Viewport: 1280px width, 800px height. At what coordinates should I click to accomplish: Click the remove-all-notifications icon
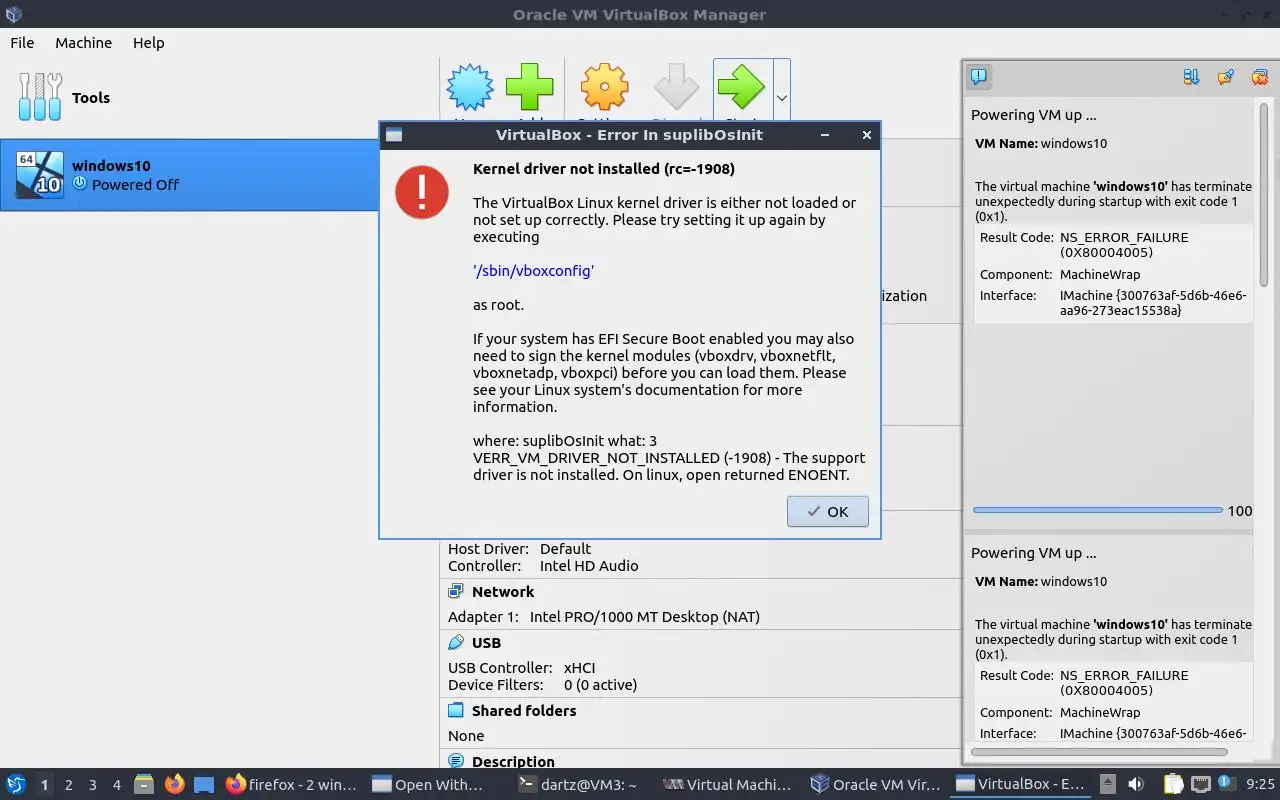point(1260,76)
